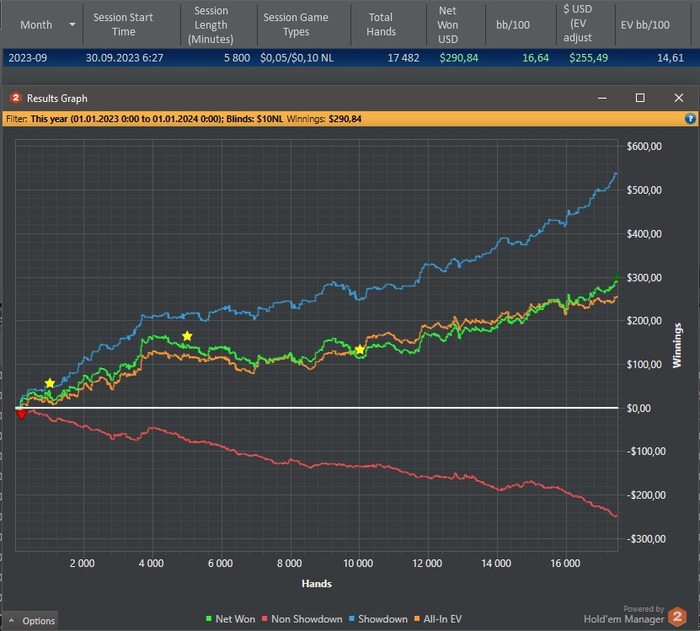Screen dimensions: 700x631
Task: Click the $600,00 axis value
Action: [x=644, y=146]
